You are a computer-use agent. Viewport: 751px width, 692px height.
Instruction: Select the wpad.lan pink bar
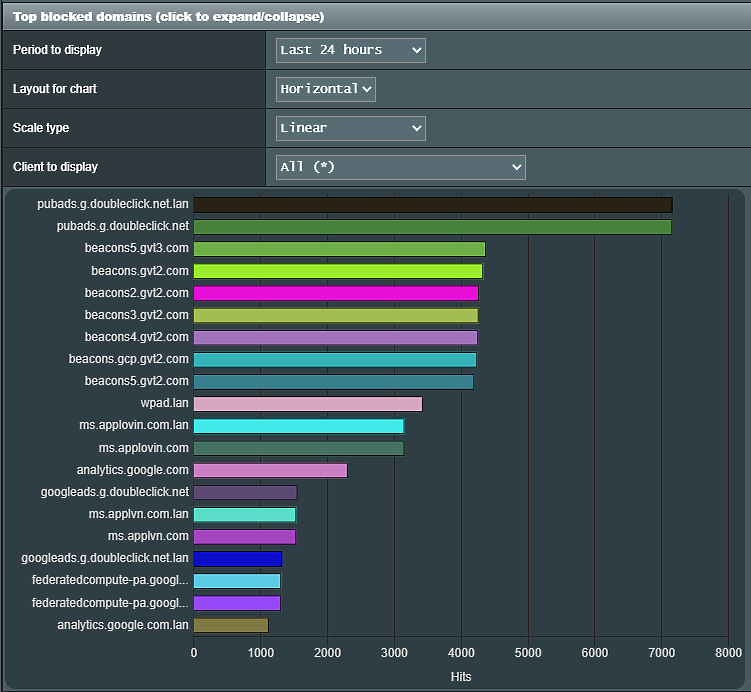pos(308,404)
